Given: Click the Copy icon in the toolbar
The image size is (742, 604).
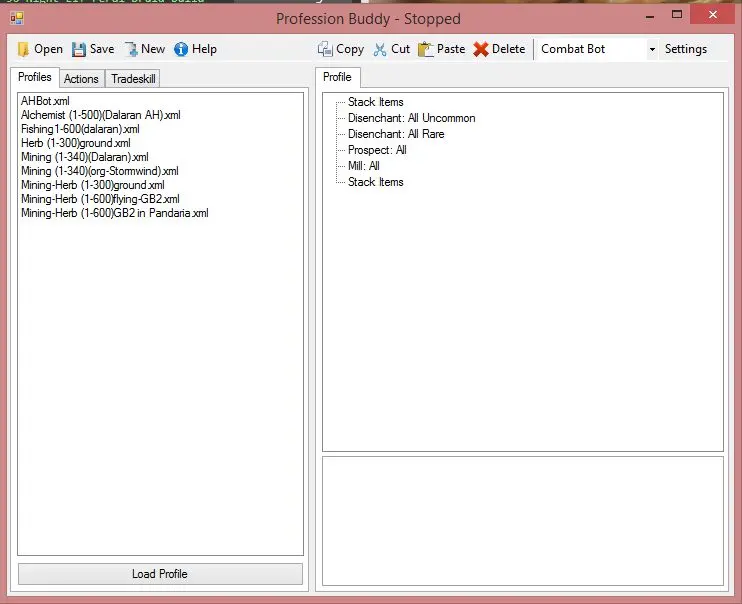Looking at the screenshot, I should tap(325, 49).
